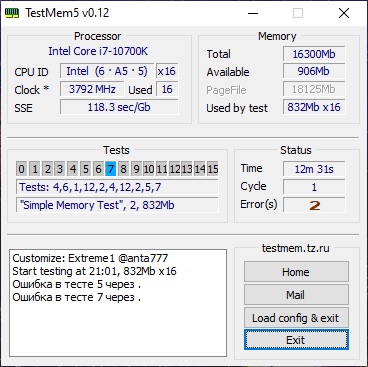
Task: Click the Load config & exit button
Action: 296,318
